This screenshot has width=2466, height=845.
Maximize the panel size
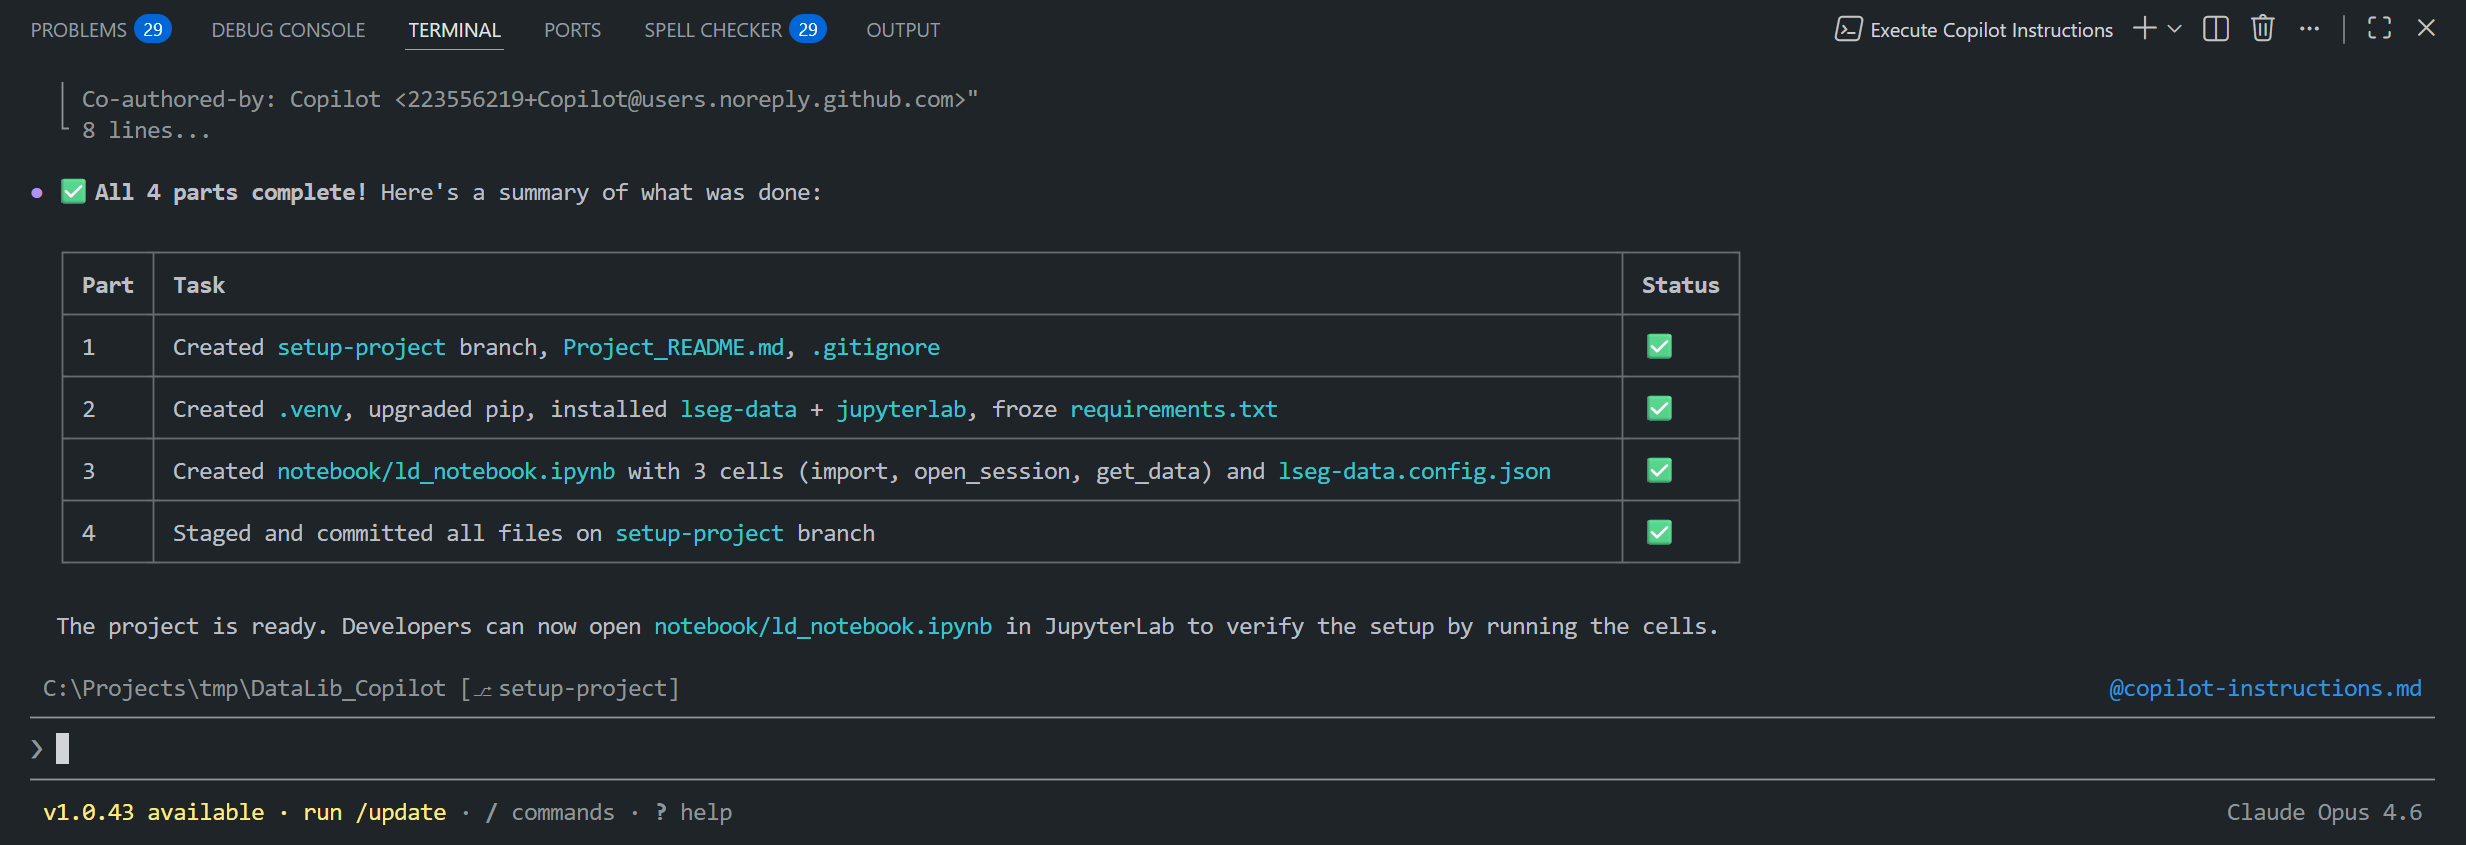point(2380,28)
